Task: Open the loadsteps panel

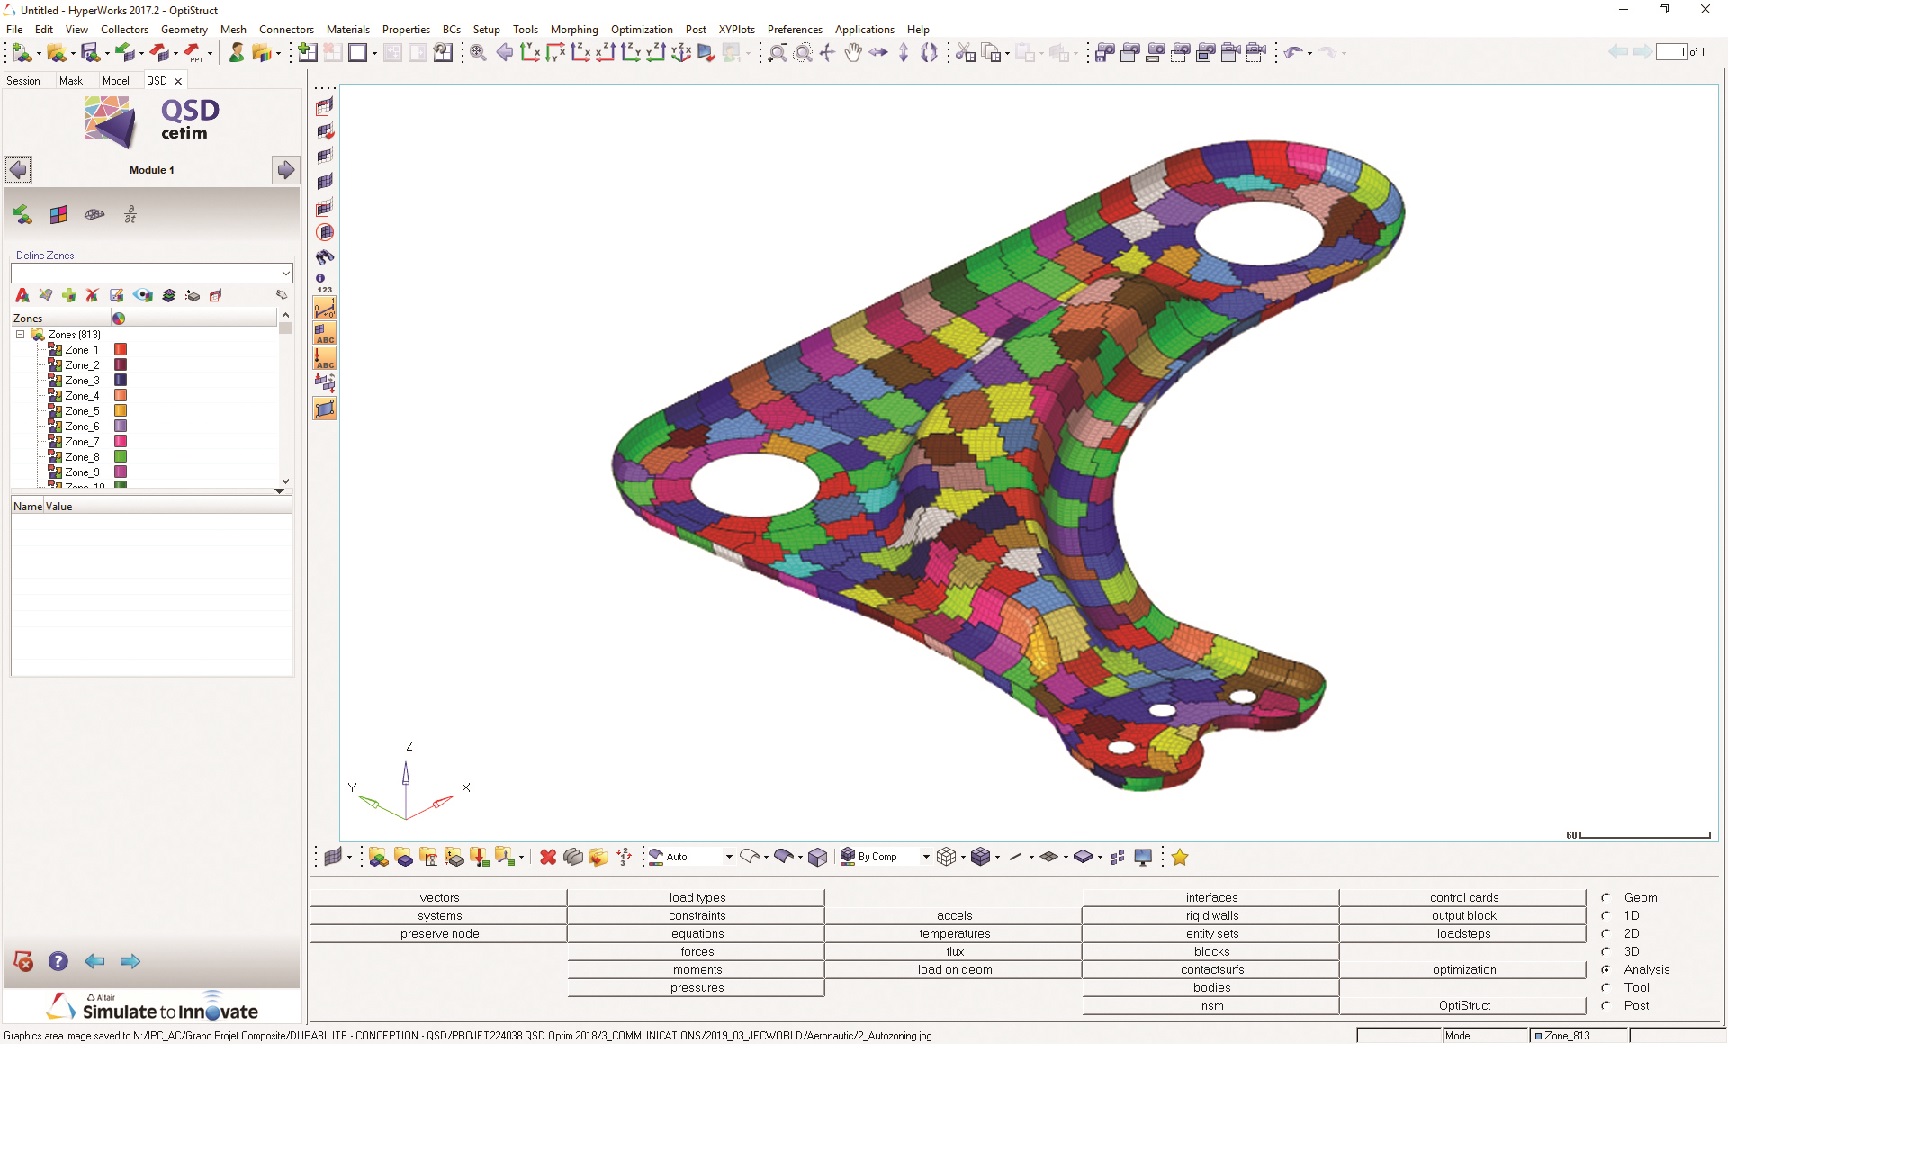Action: [x=1464, y=934]
